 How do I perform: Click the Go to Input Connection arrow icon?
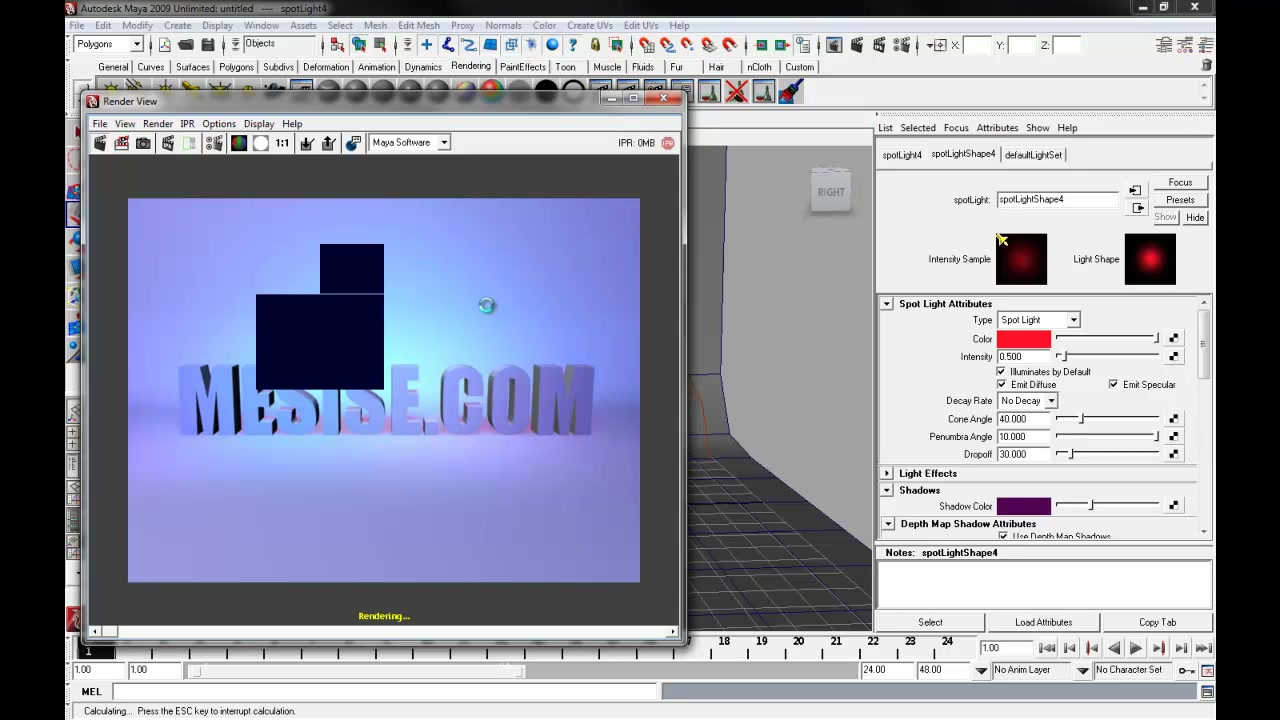pyautogui.click(x=1135, y=190)
